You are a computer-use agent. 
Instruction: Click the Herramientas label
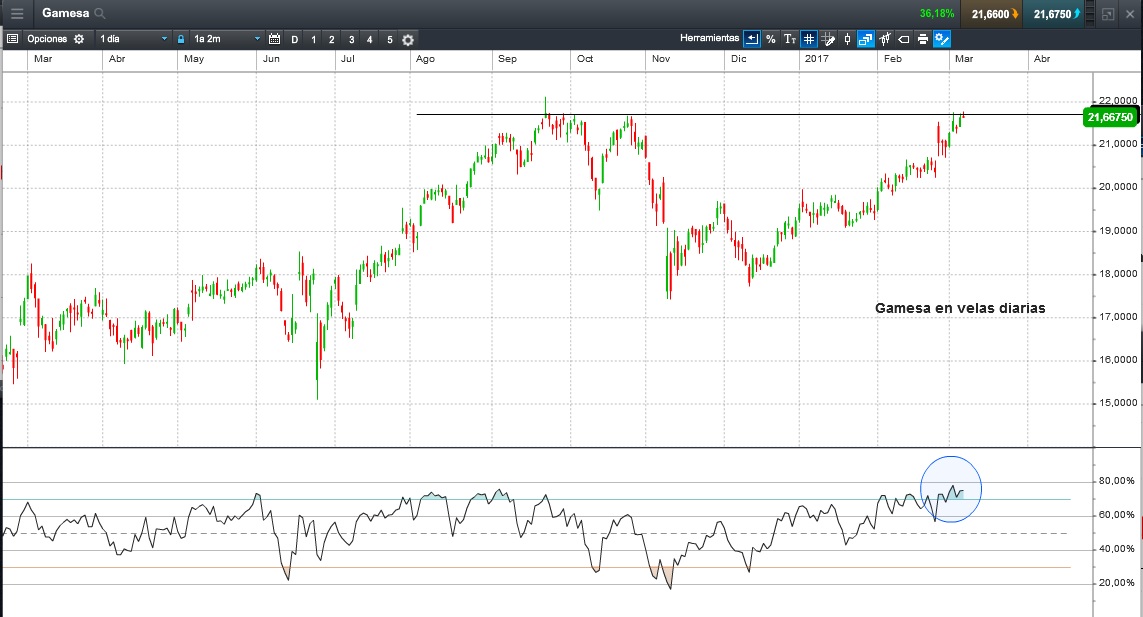pos(709,38)
